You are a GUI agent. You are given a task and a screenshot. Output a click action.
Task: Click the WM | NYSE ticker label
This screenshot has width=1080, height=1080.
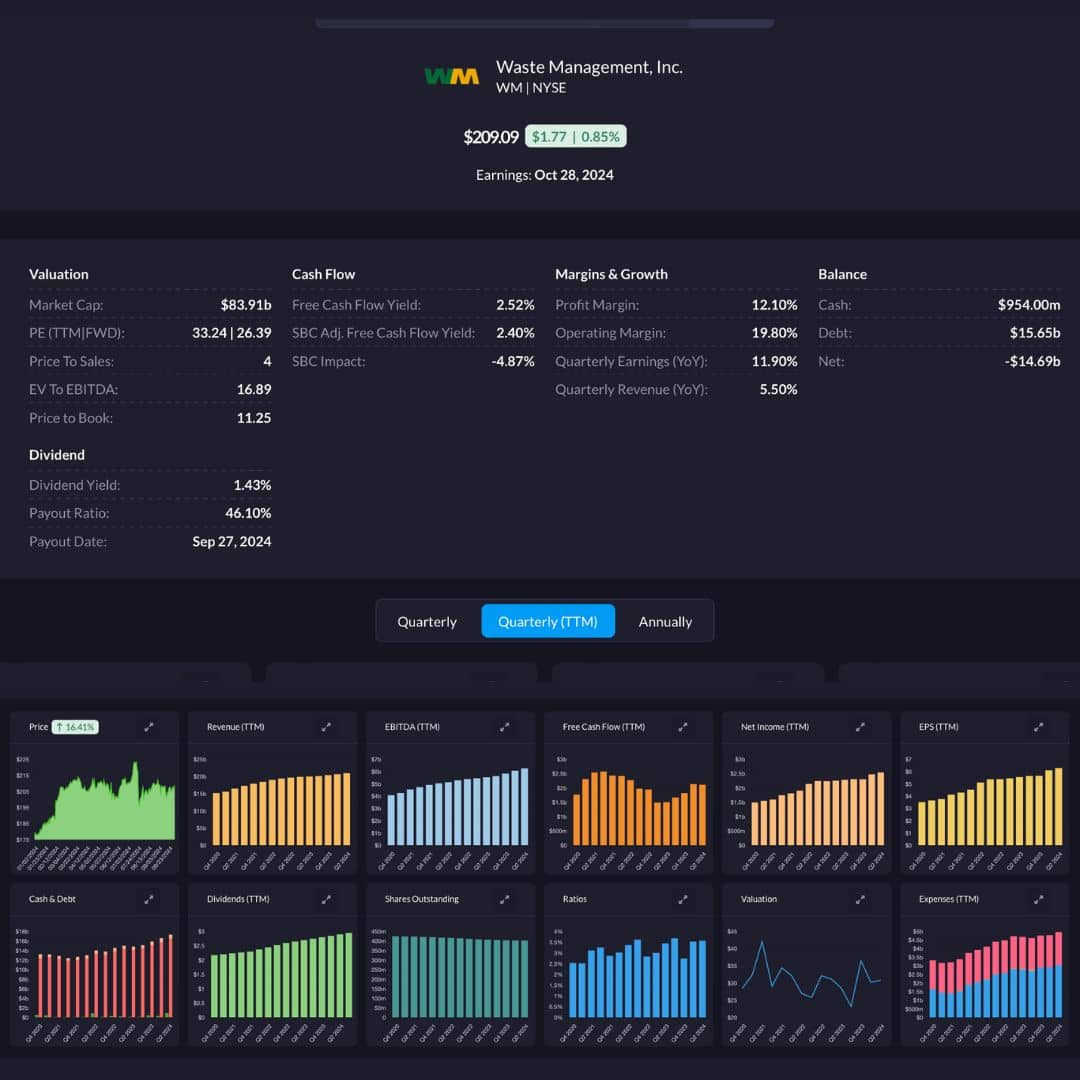pos(531,88)
